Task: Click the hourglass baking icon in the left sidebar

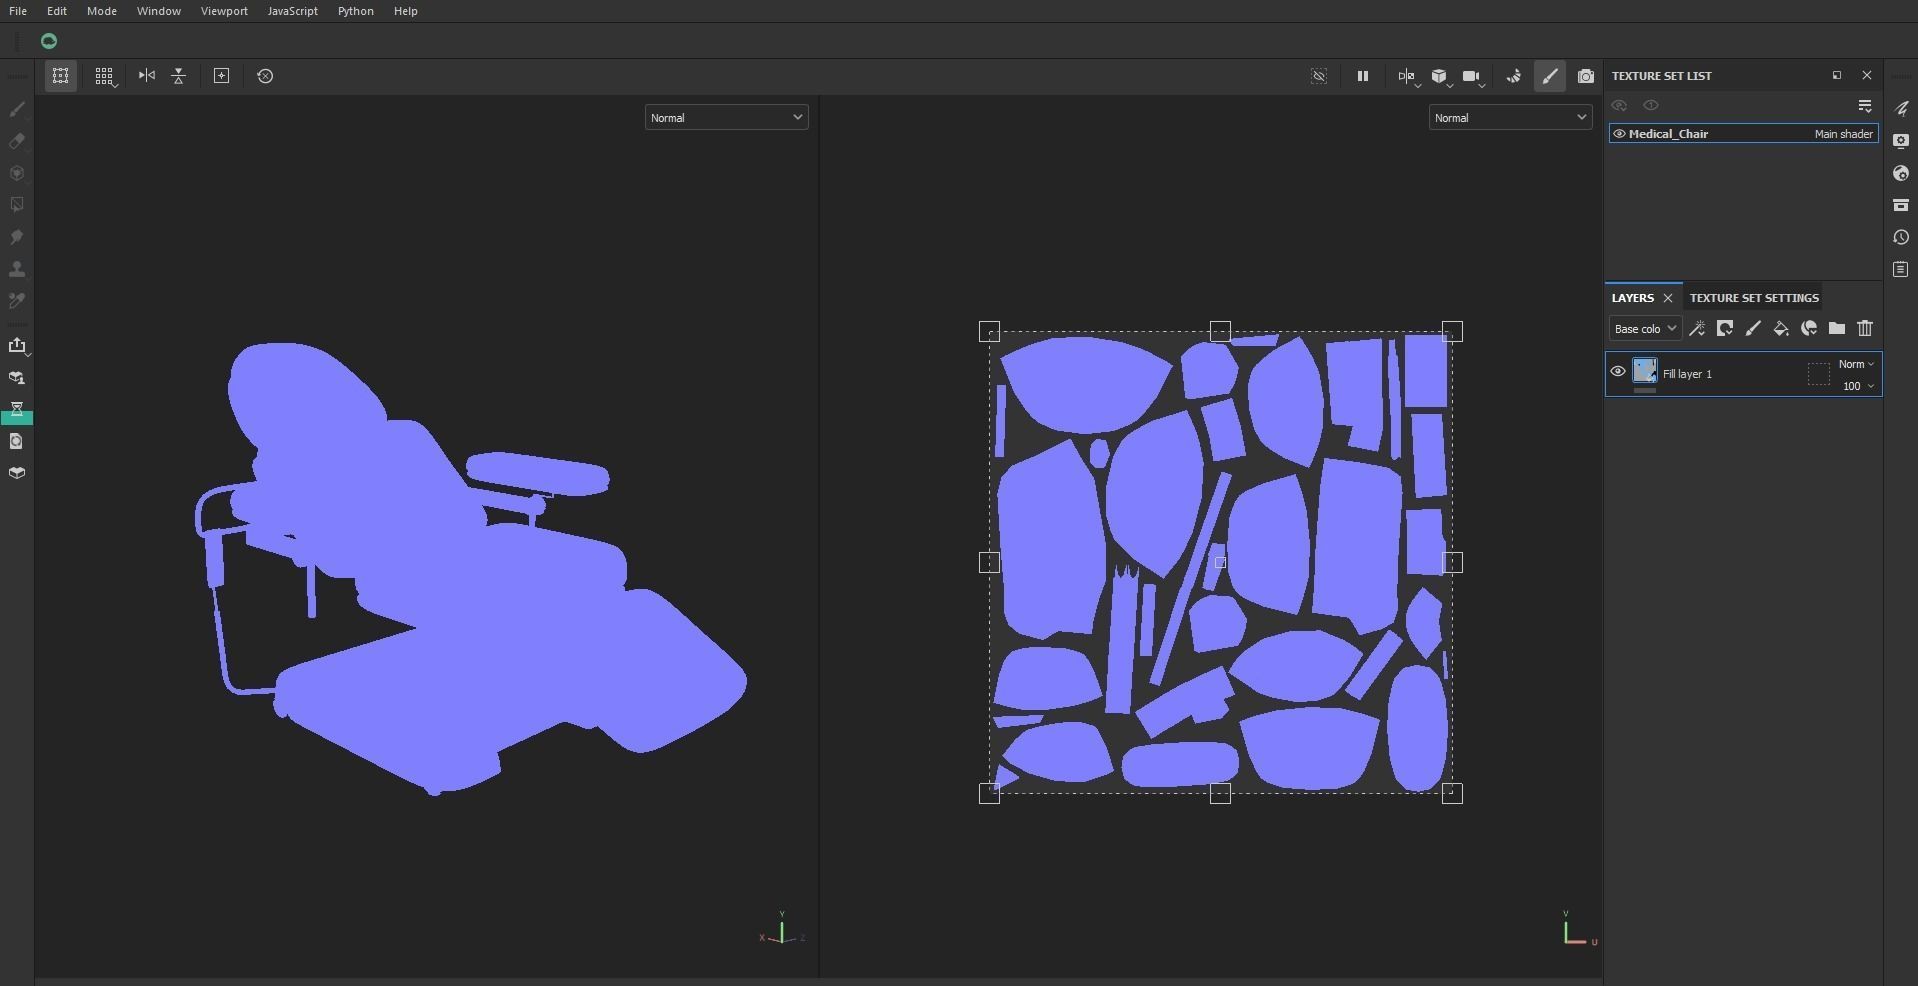Action: [17, 410]
